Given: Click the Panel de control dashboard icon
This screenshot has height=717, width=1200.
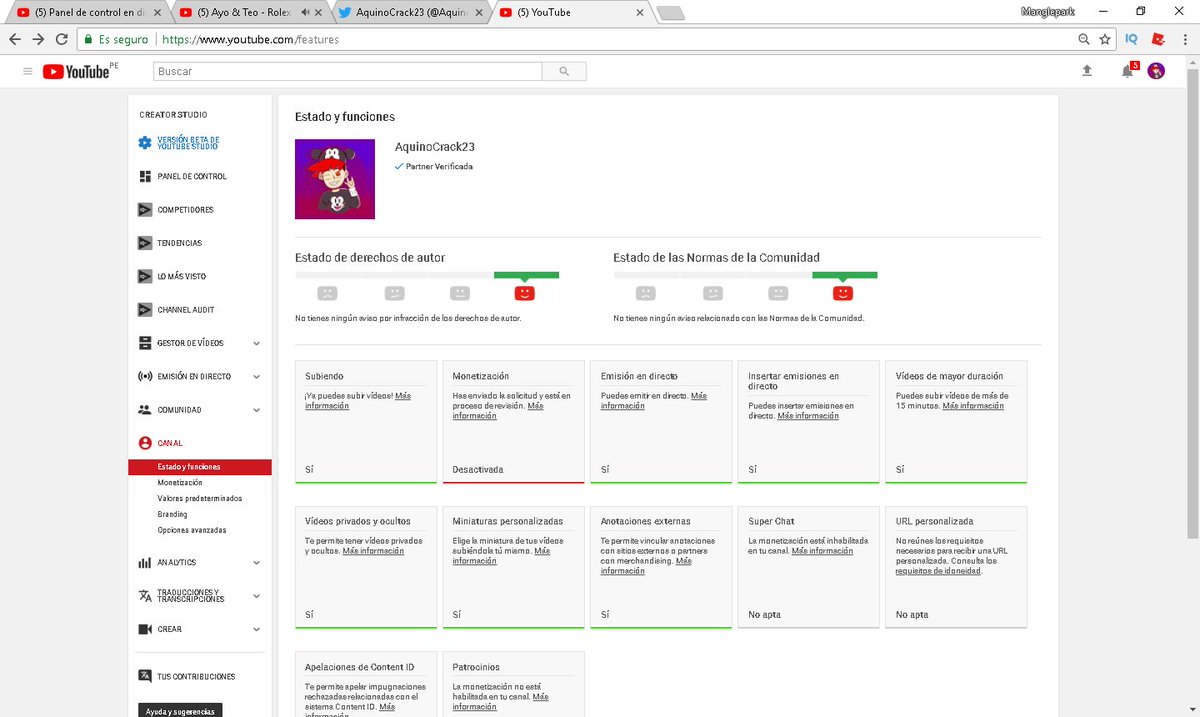Looking at the screenshot, I should click(145, 176).
